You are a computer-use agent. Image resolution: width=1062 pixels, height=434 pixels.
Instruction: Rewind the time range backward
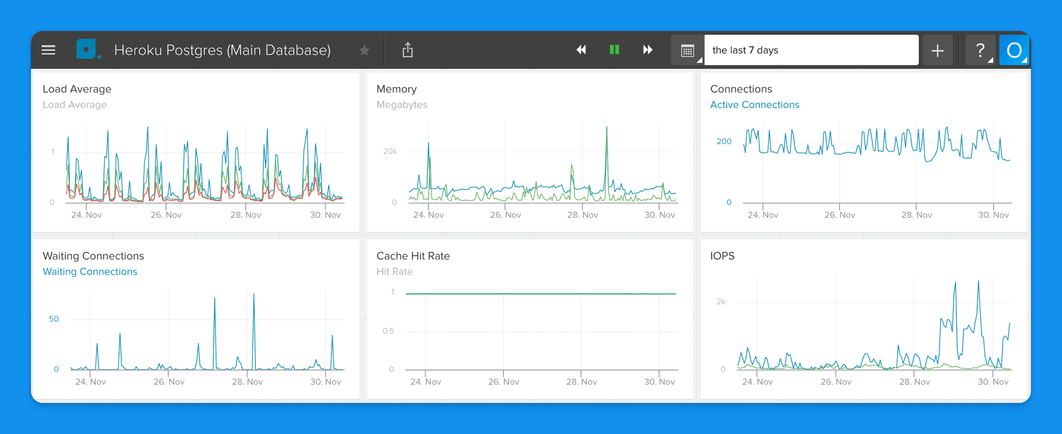(581, 50)
